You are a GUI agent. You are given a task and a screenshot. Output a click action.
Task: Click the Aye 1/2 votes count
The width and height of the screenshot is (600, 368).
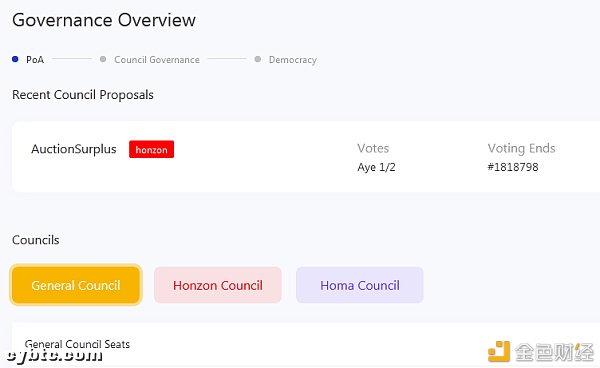click(377, 167)
